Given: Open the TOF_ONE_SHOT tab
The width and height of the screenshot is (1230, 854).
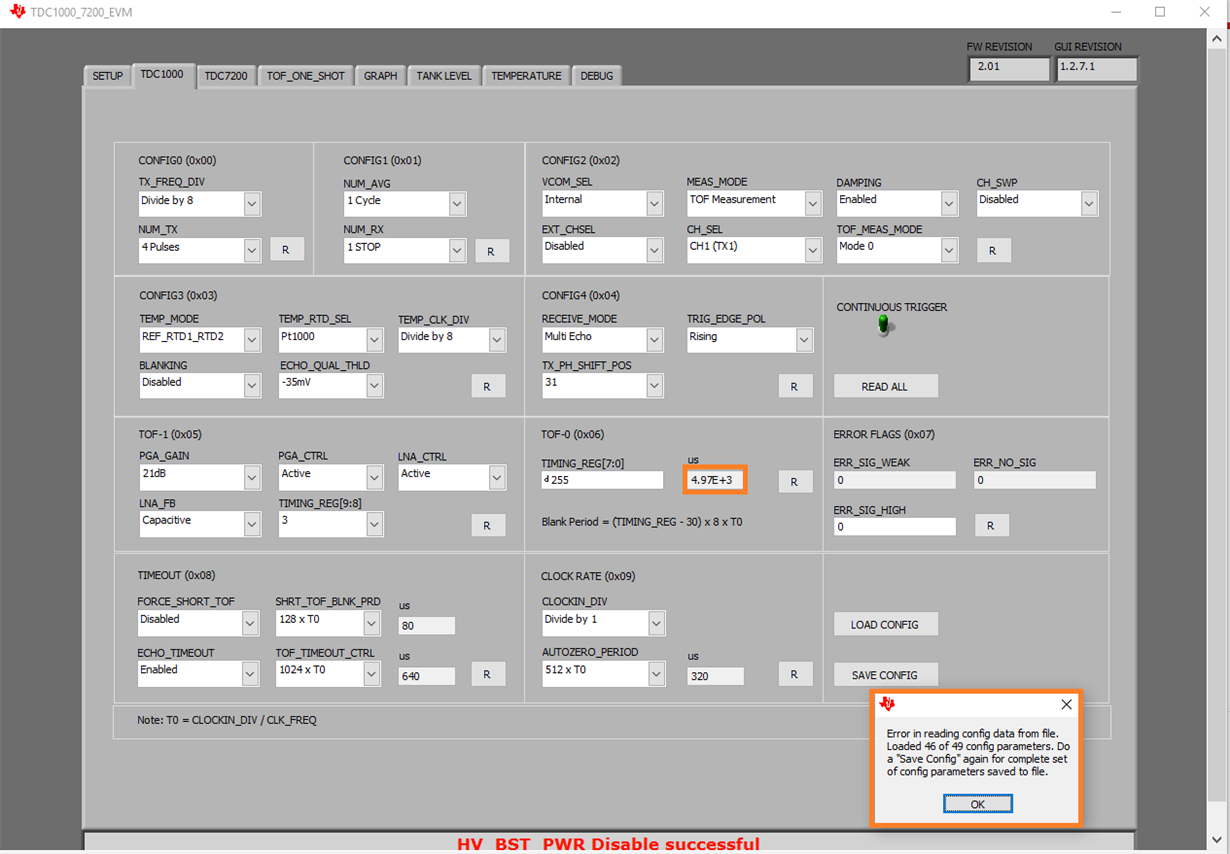Looking at the screenshot, I should (x=305, y=76).
